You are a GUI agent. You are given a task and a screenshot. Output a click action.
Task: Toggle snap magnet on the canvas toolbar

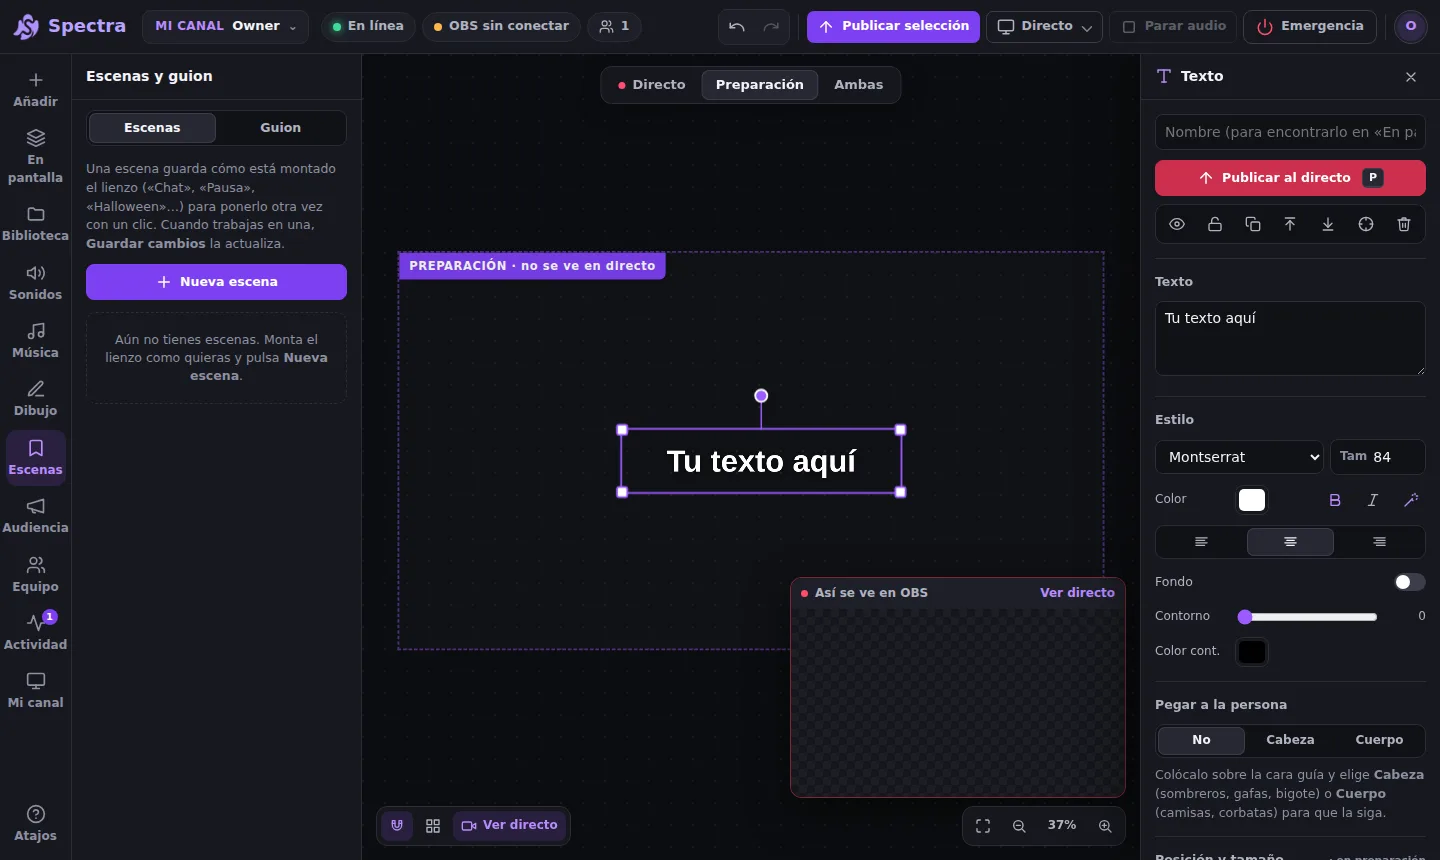point(397,826)
